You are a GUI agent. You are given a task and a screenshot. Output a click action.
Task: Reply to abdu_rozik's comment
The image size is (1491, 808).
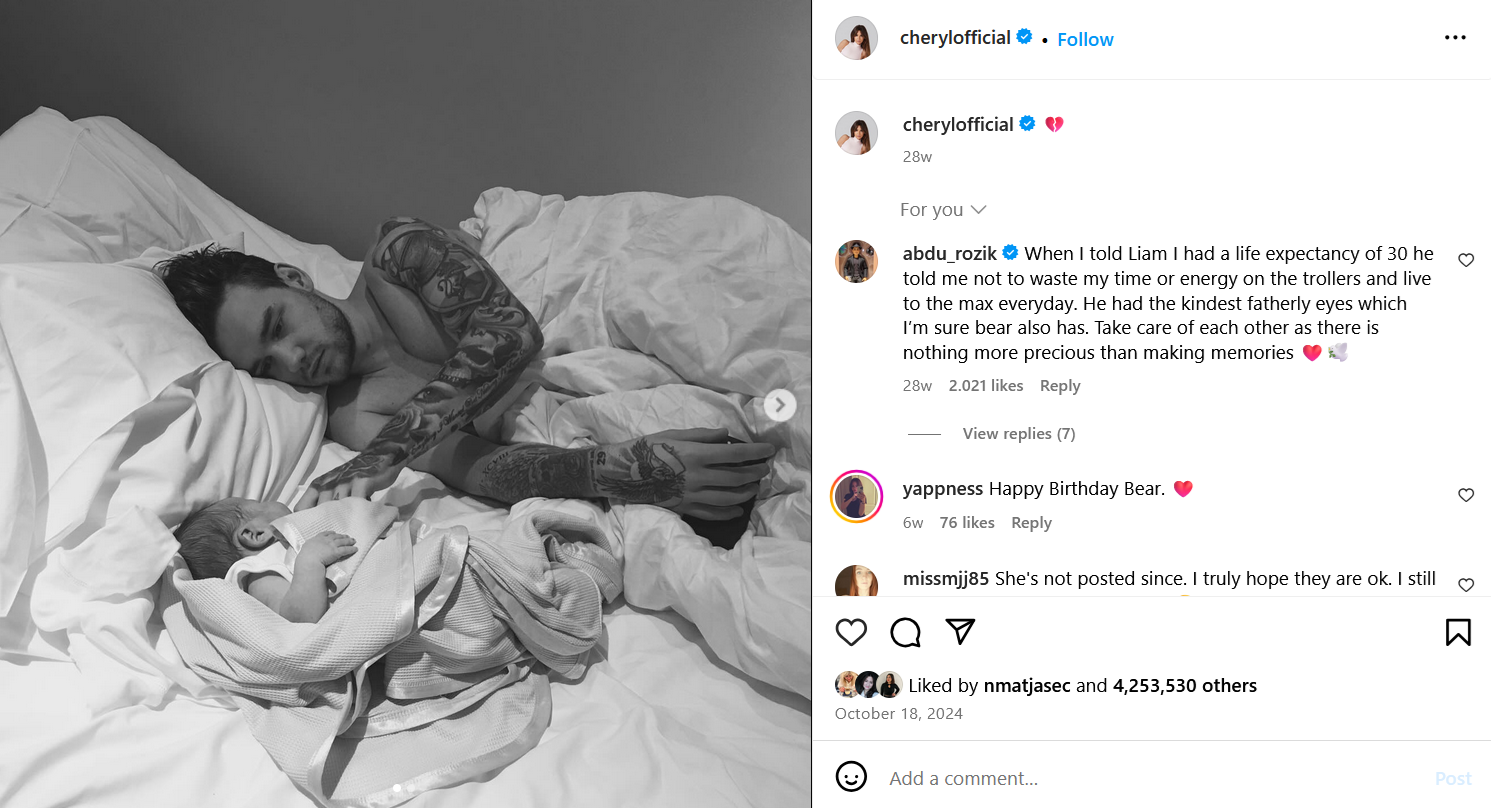pyautogui.click(x=1060, y=386)
